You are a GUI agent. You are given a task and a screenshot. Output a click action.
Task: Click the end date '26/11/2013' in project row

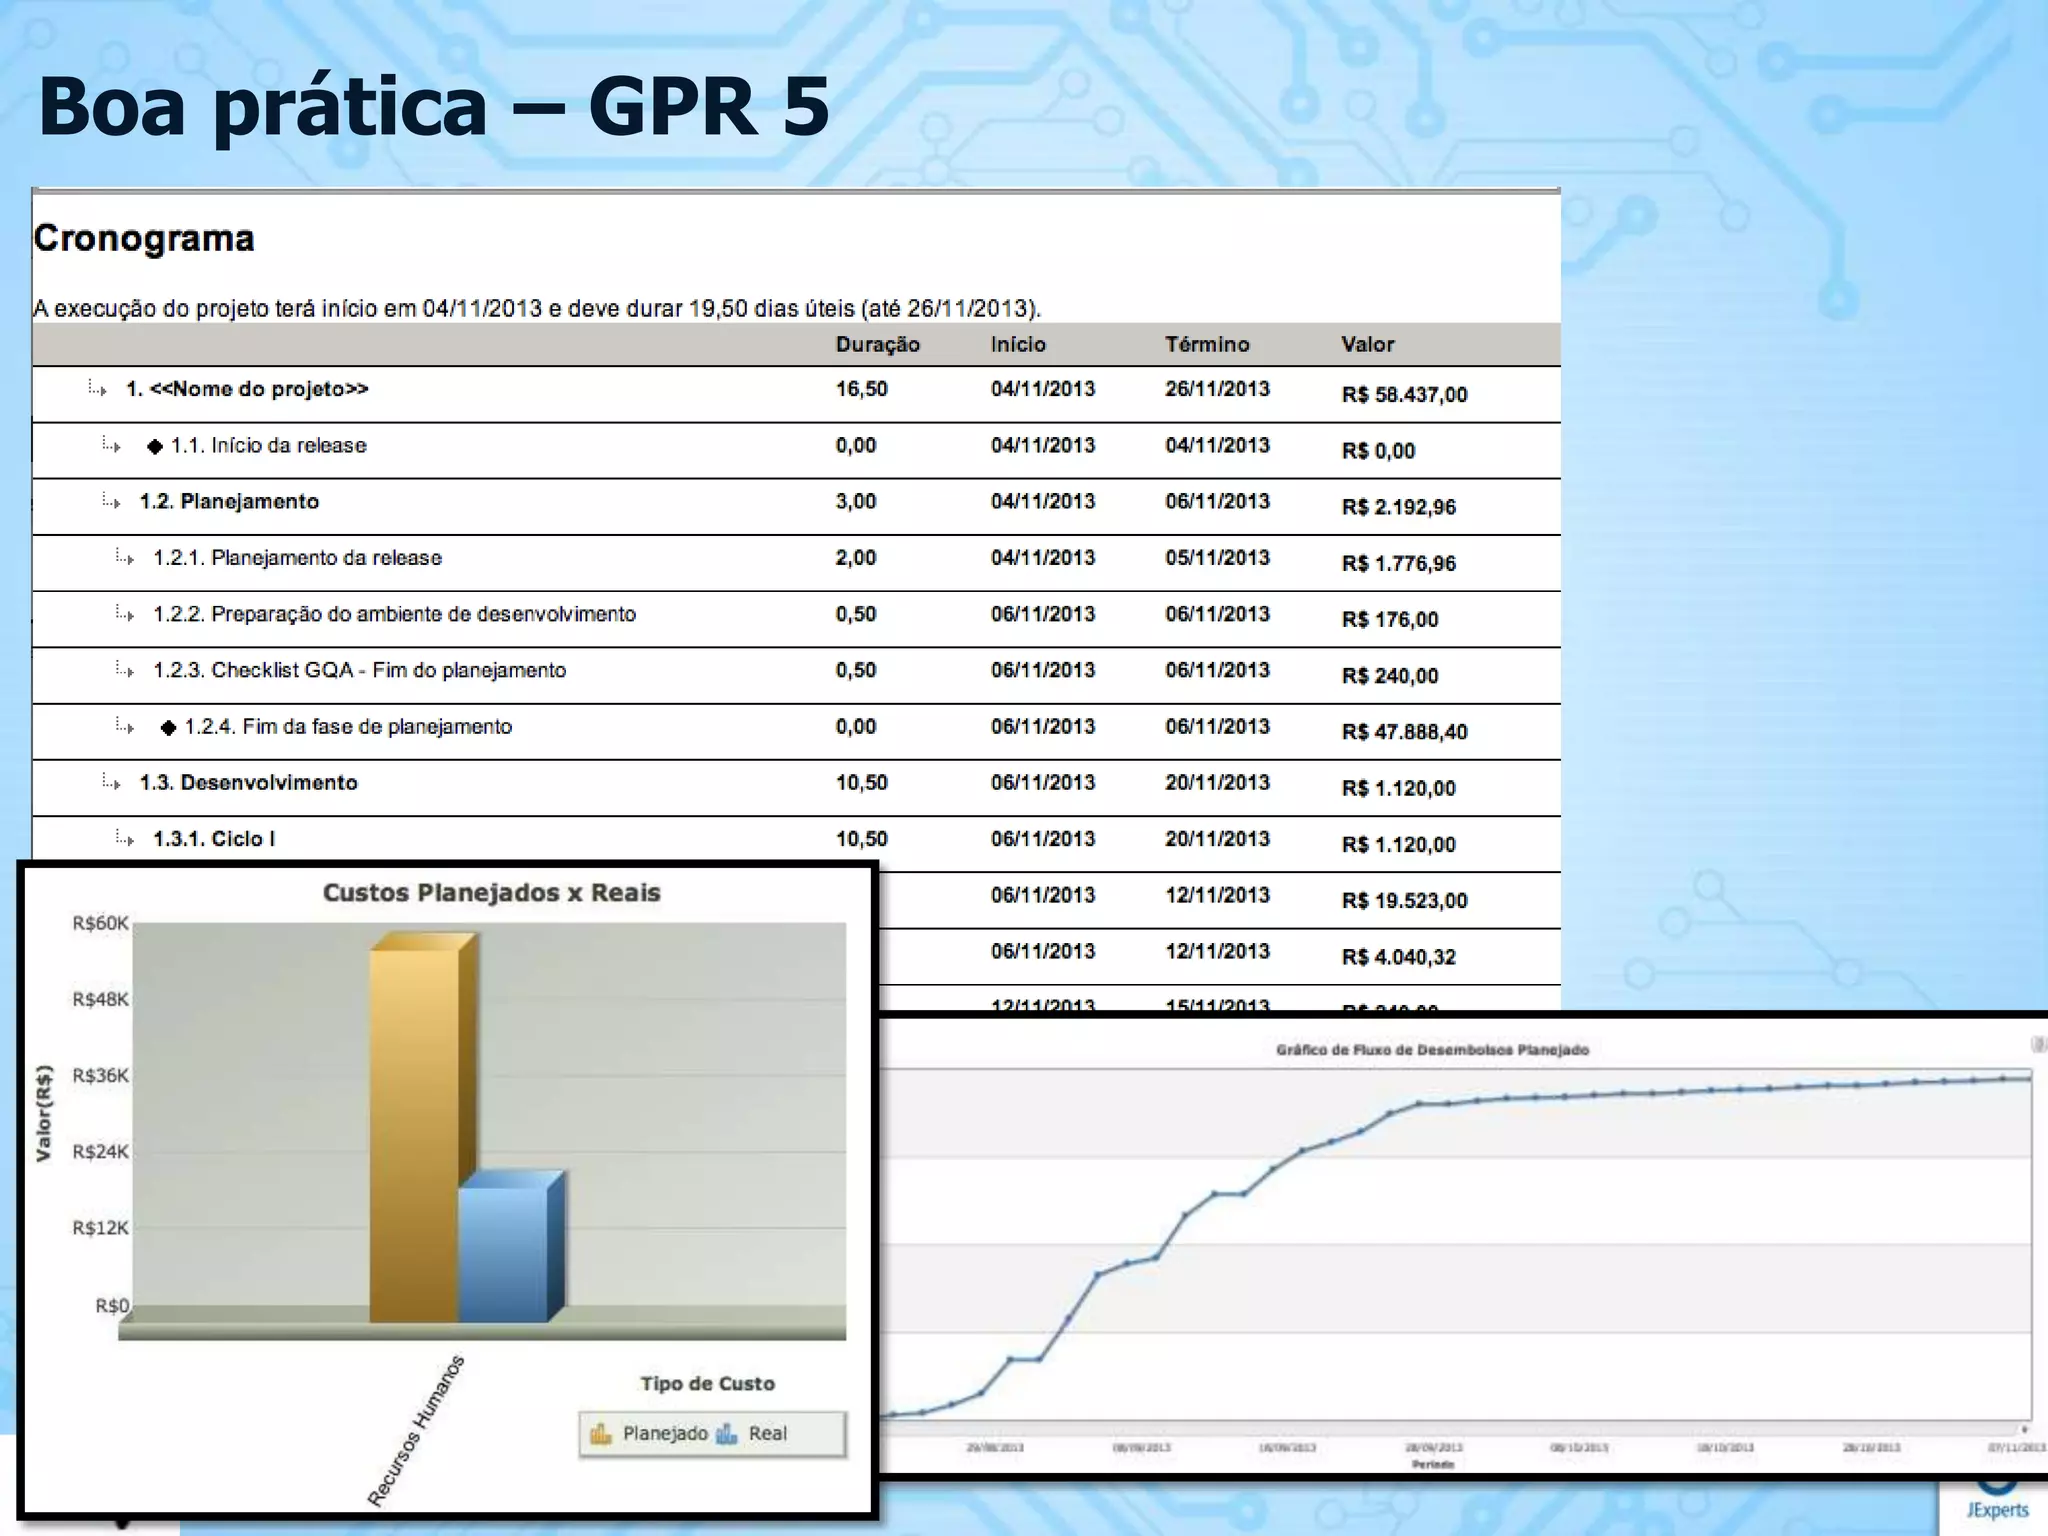pyautogui.click(x=1217, y=389)
